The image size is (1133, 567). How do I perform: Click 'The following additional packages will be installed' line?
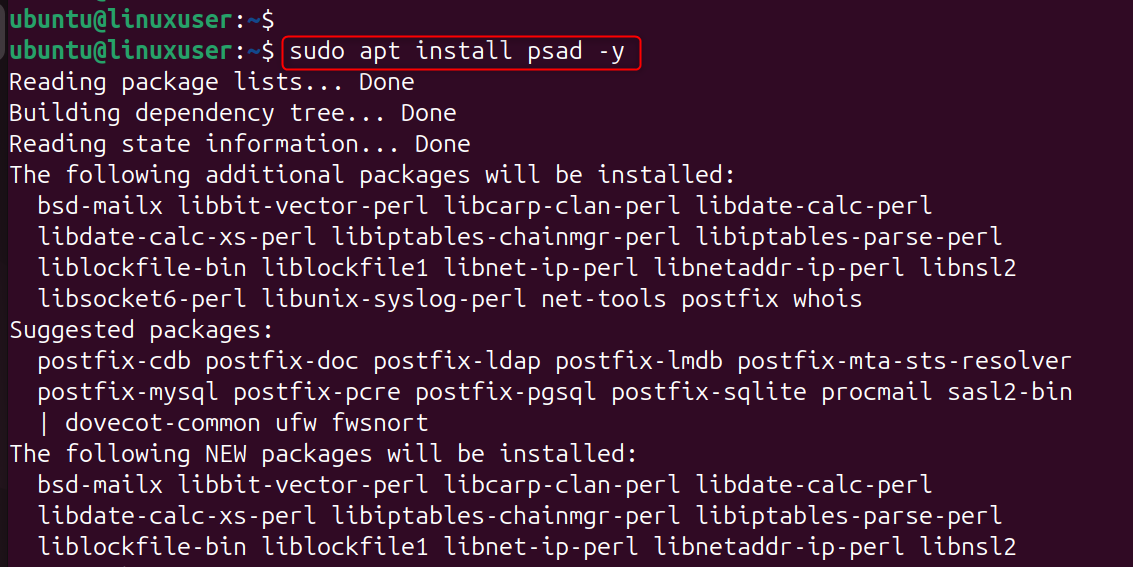click(x=372, y=175)
